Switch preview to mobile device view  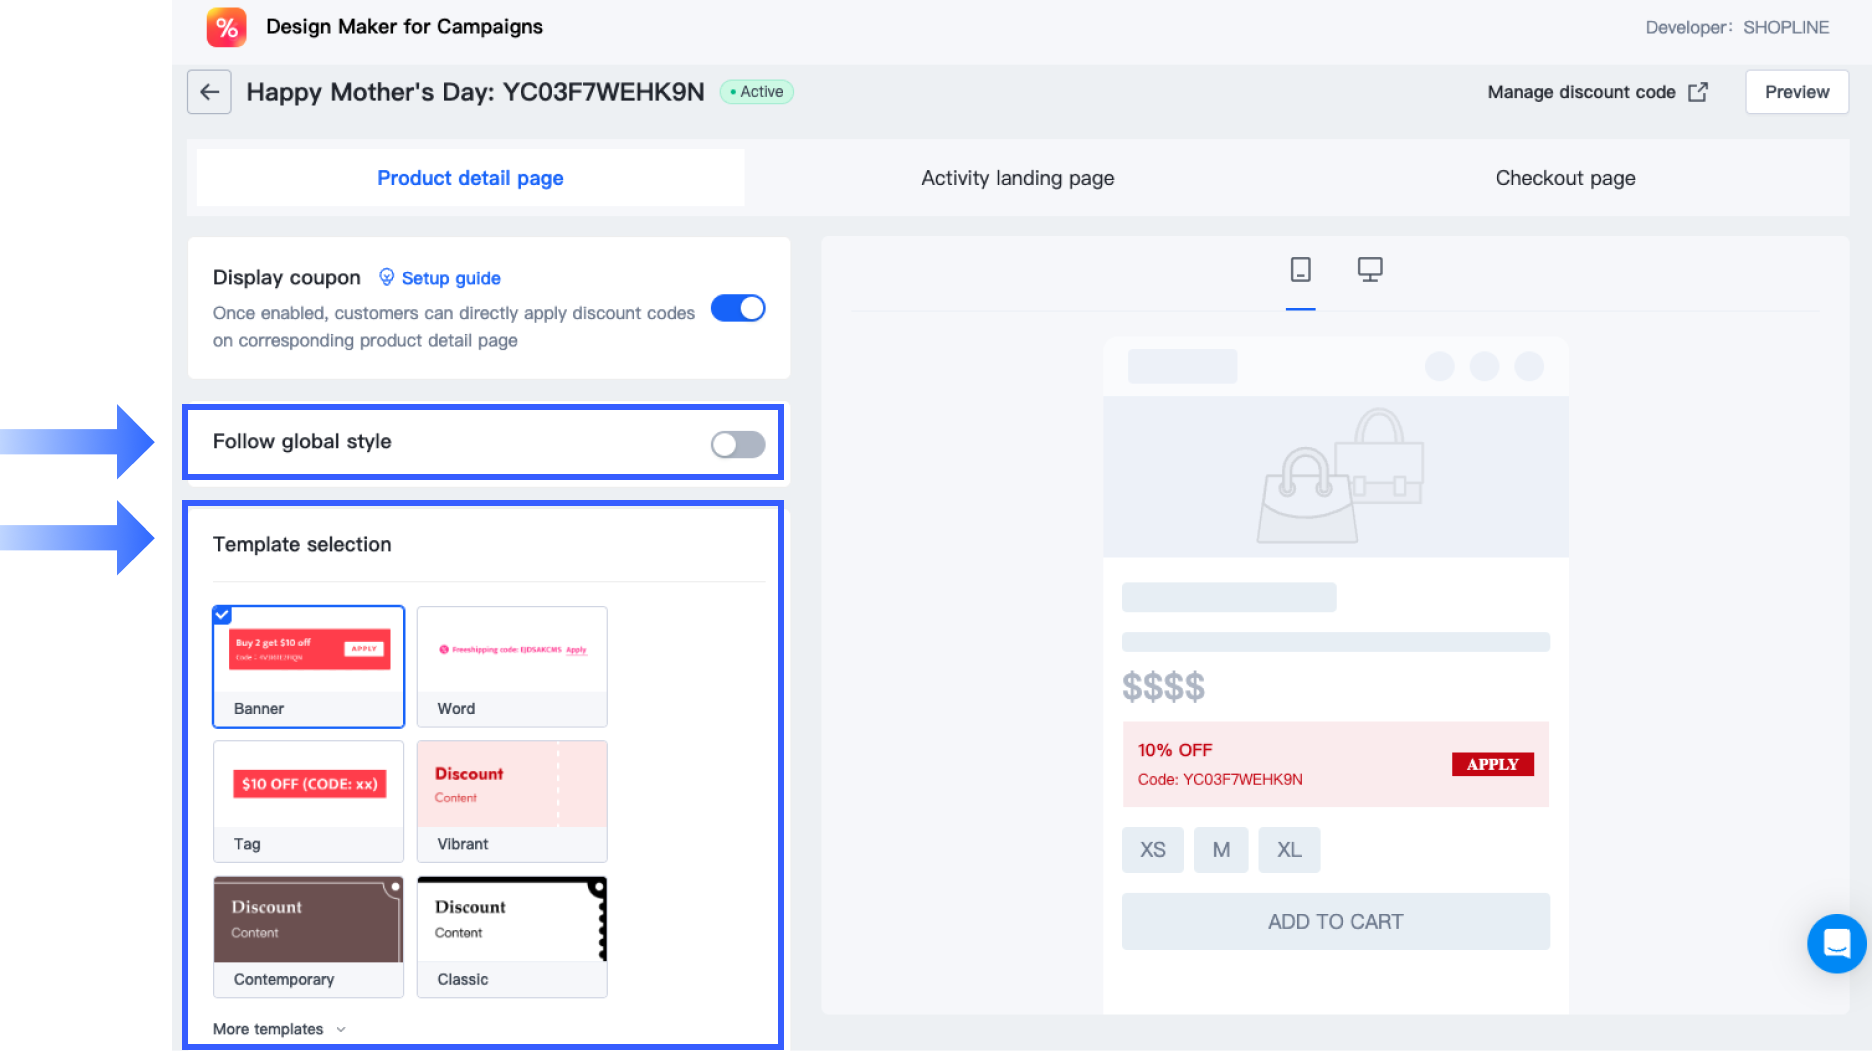pyautogui.click(x=1300, y=270)
